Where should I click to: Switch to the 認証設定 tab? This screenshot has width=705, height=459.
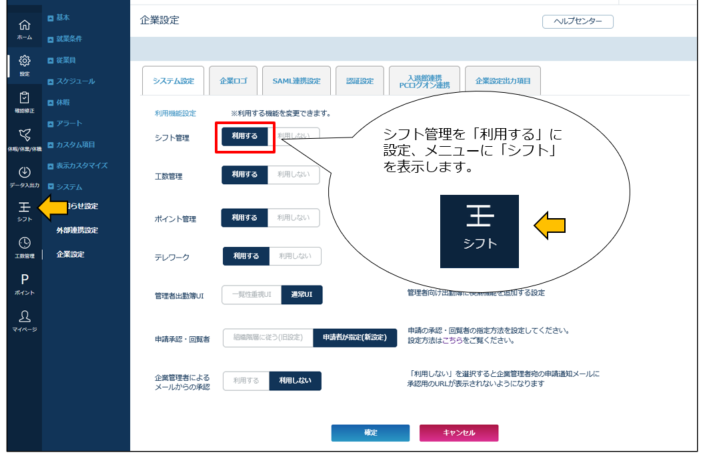[360, 81]
